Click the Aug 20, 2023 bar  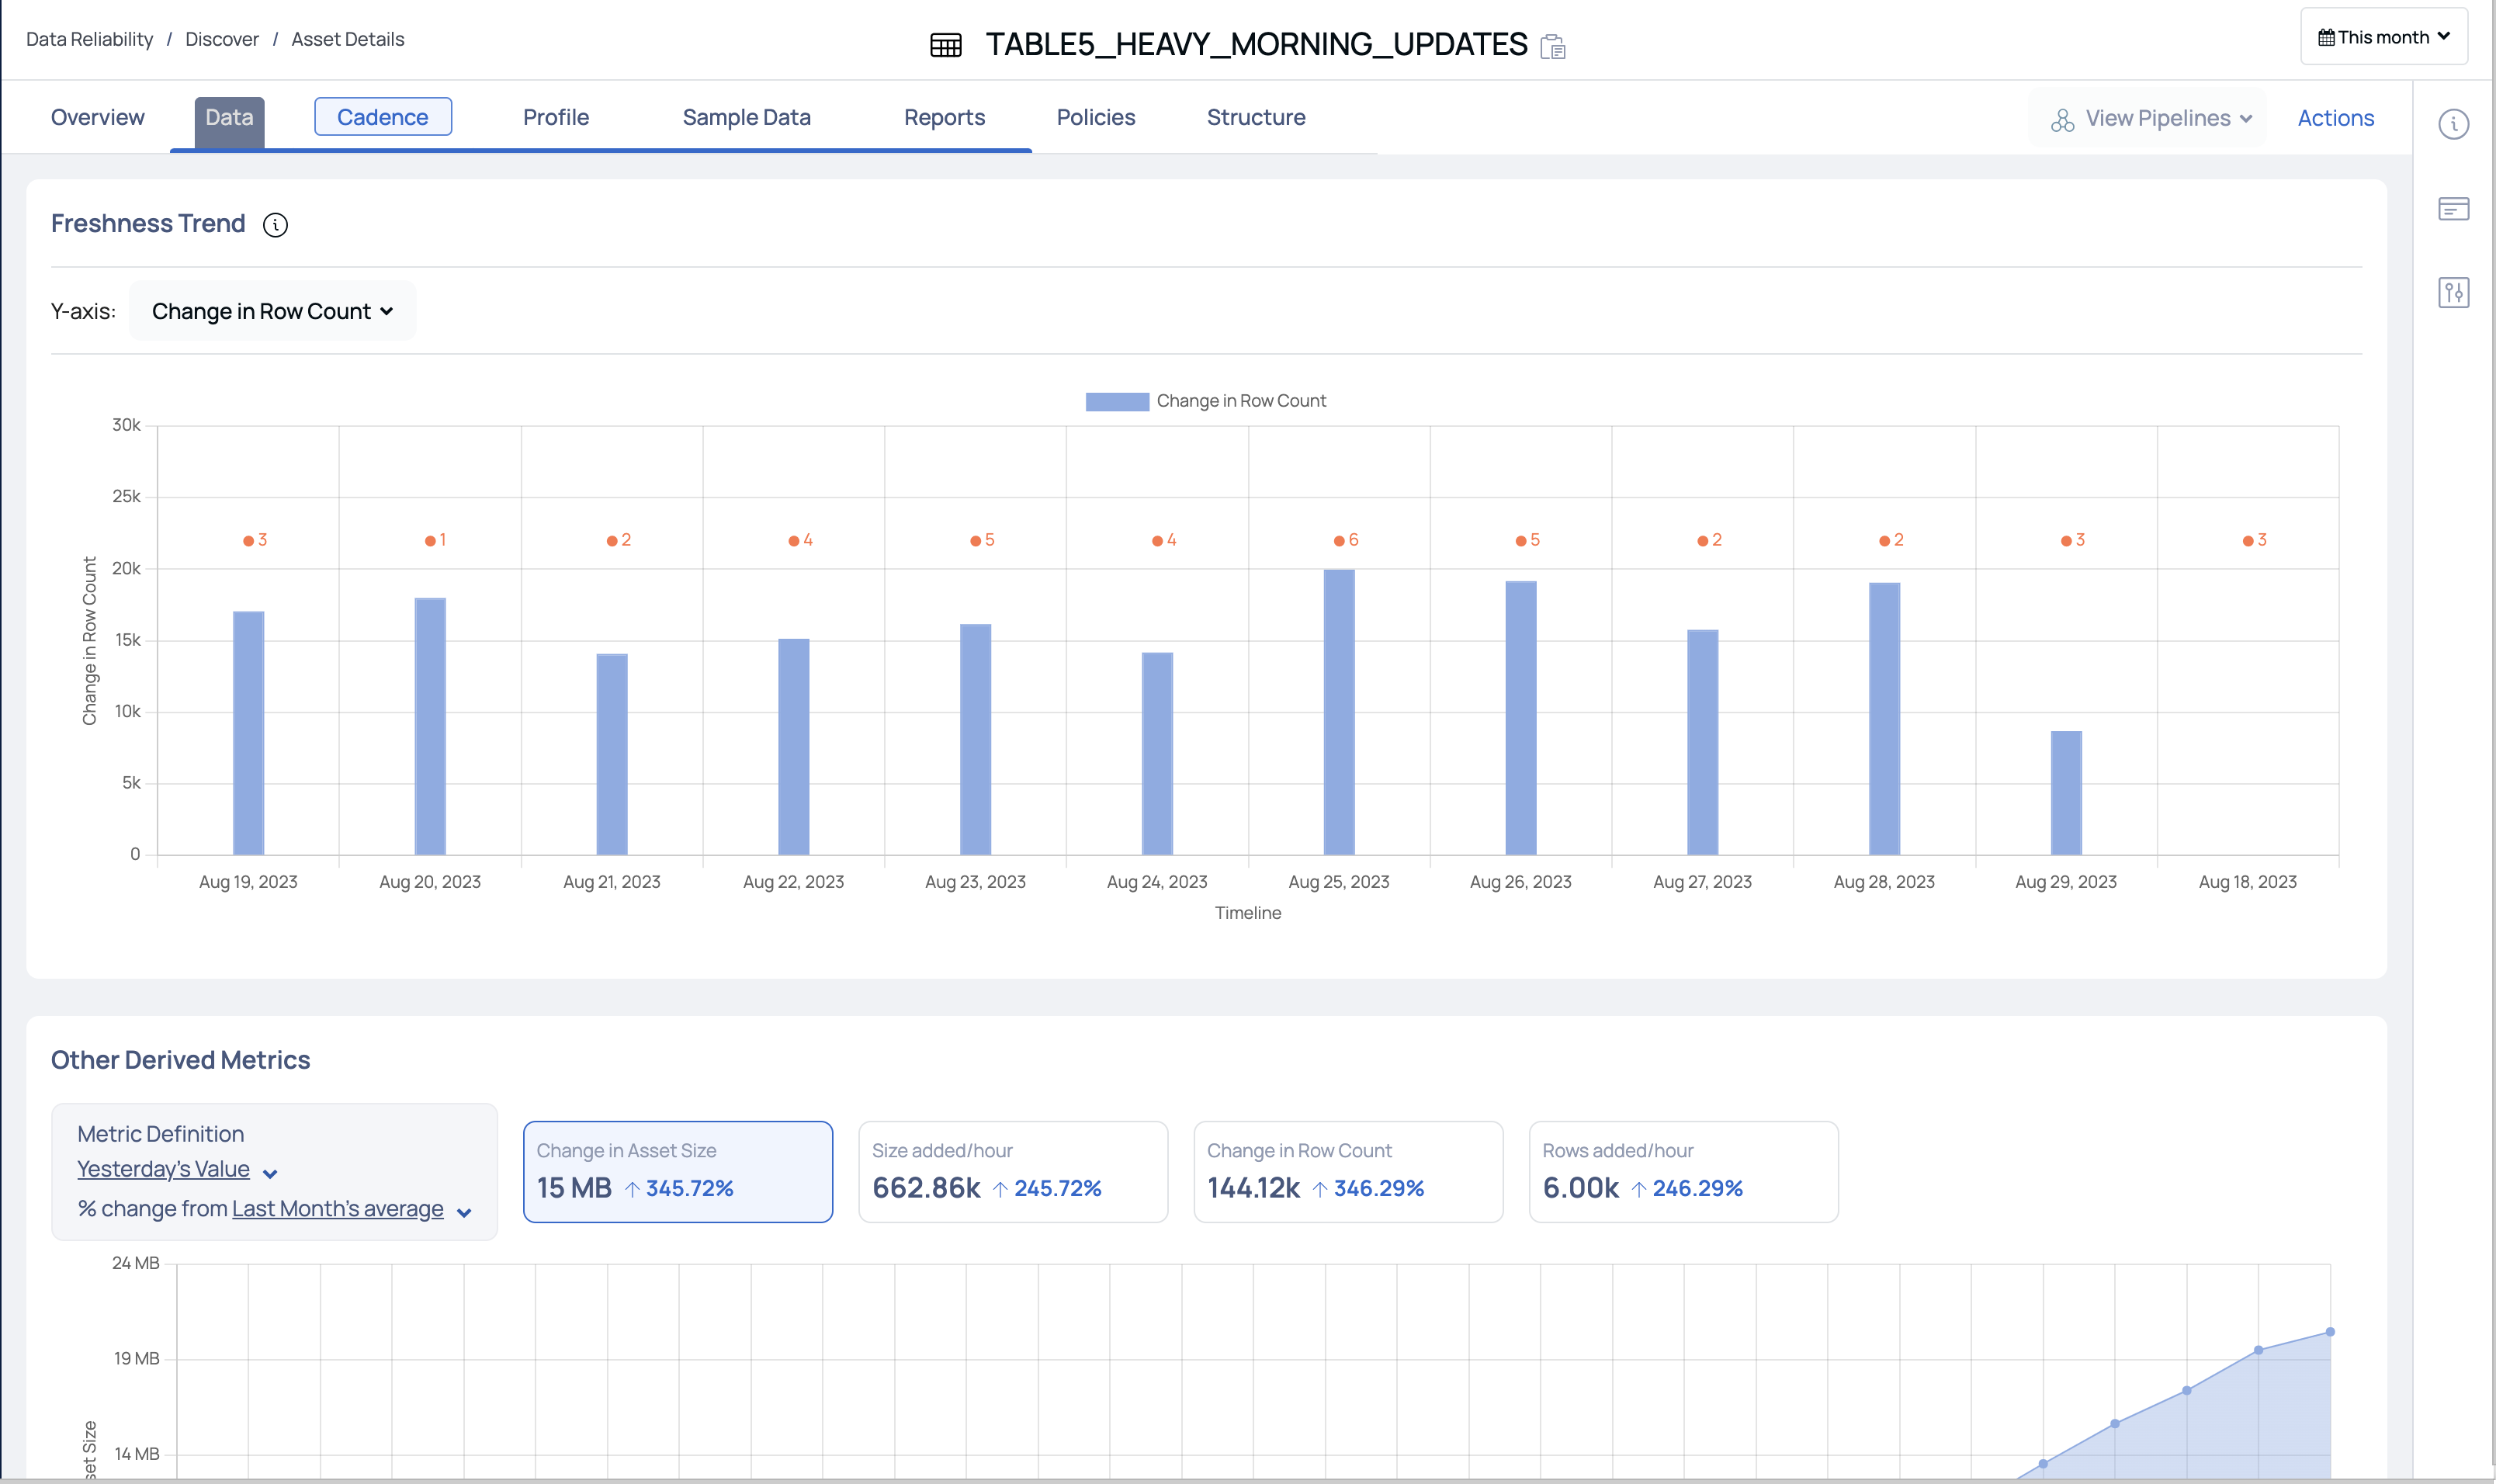click(430, 726)
